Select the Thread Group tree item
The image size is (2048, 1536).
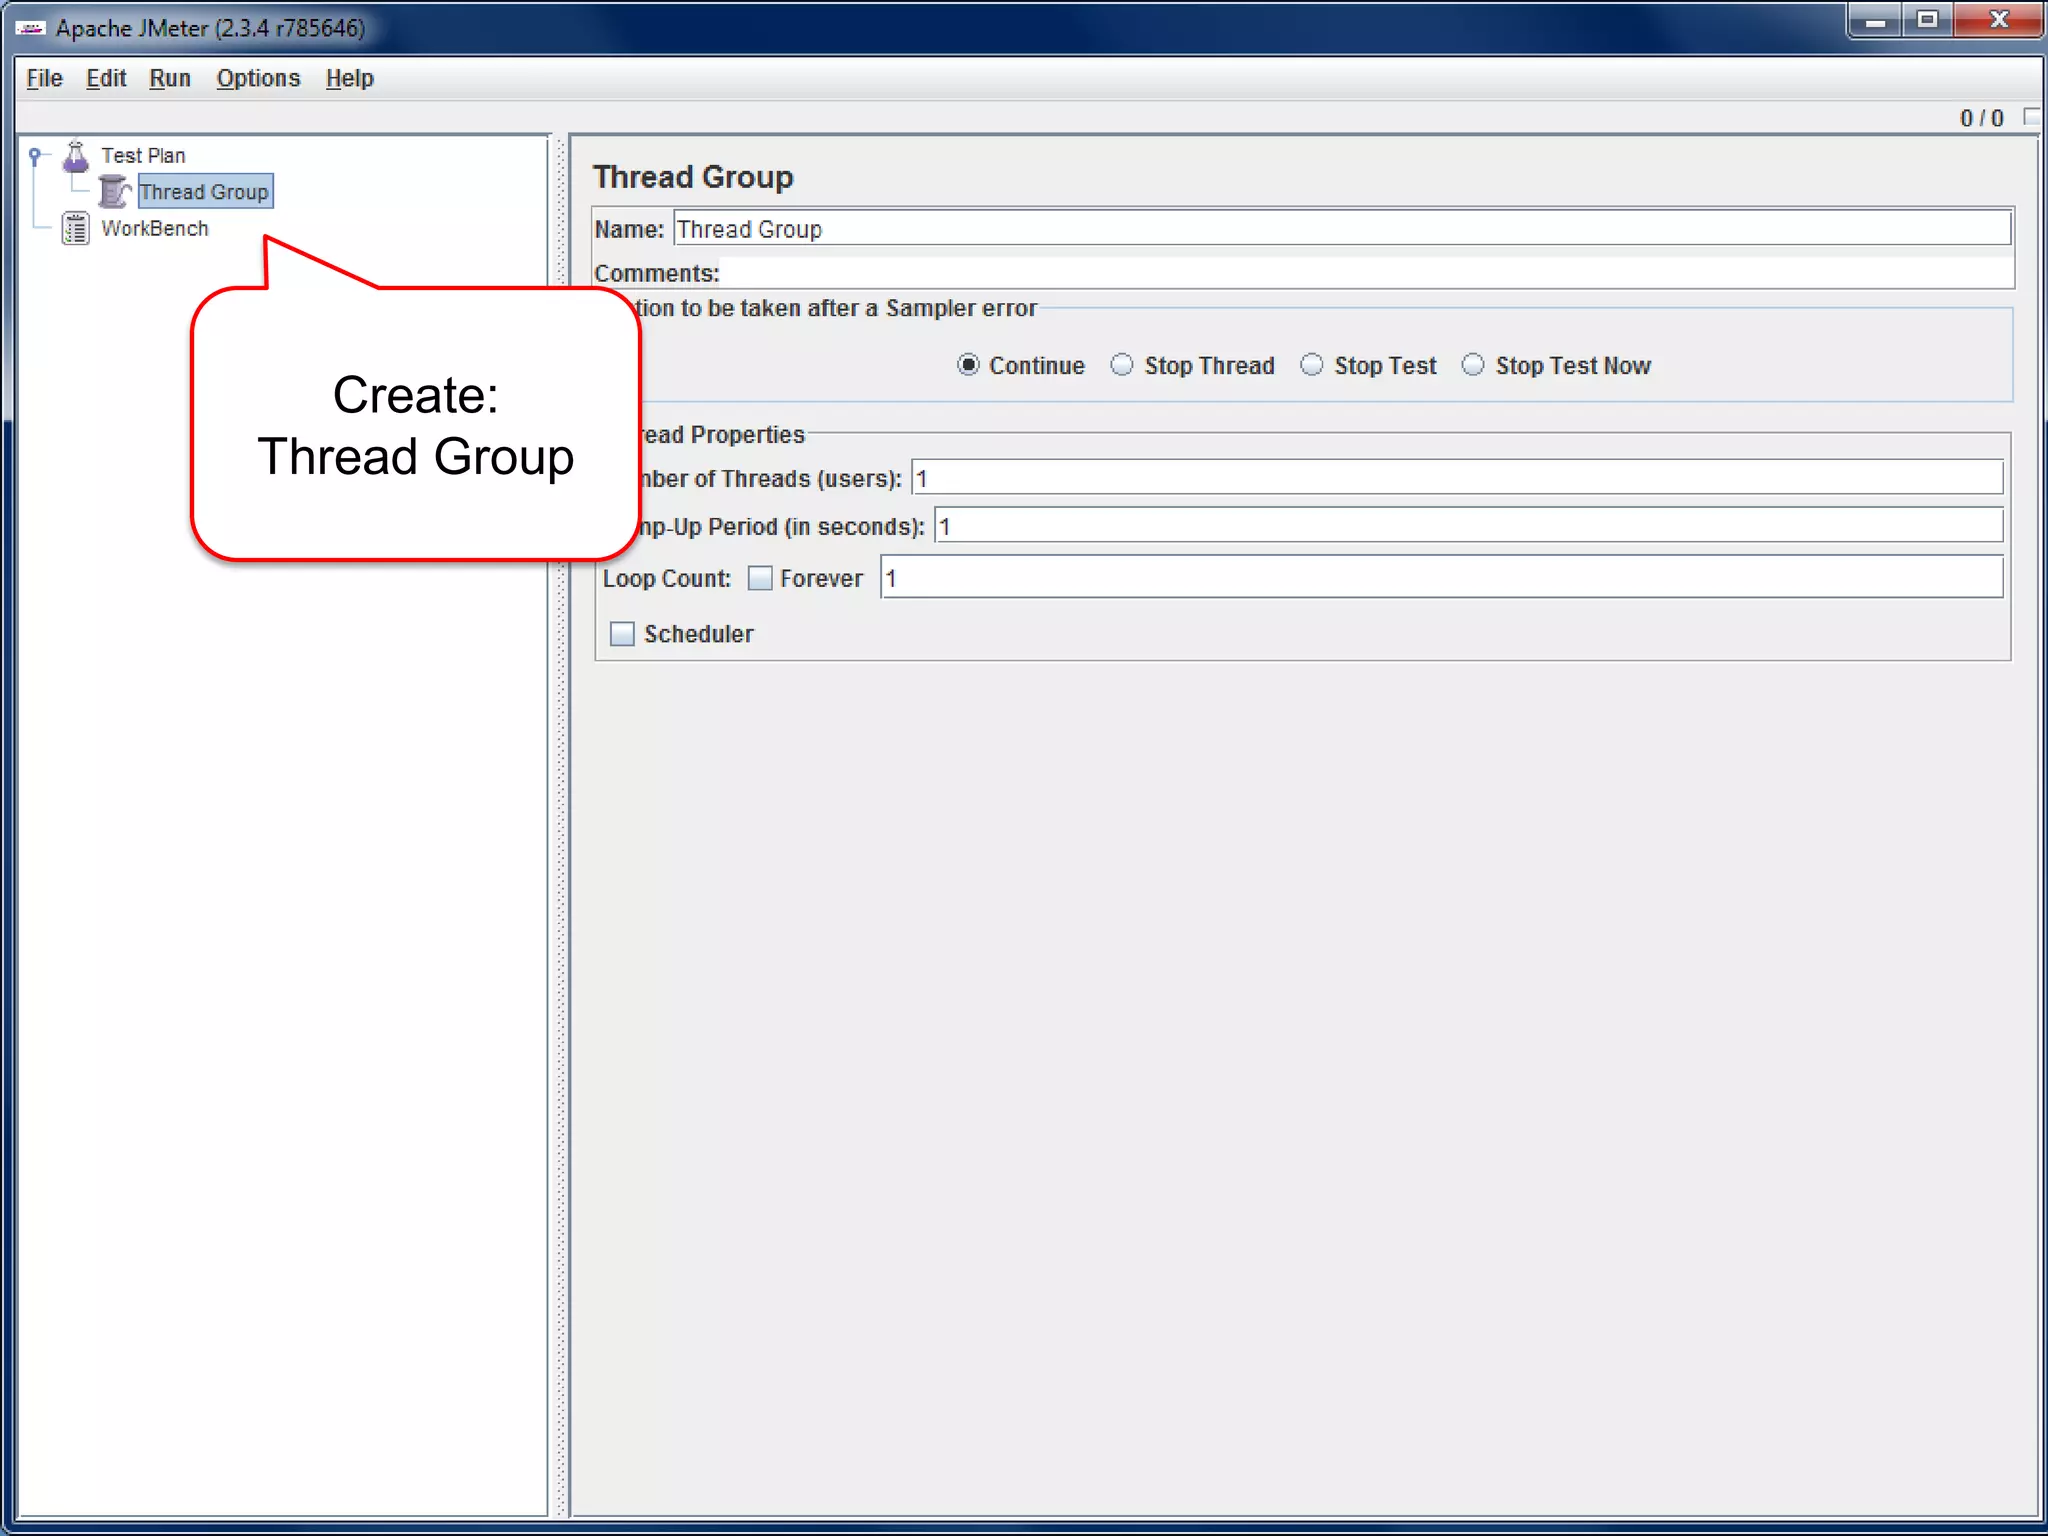click(x=205, y=191)
